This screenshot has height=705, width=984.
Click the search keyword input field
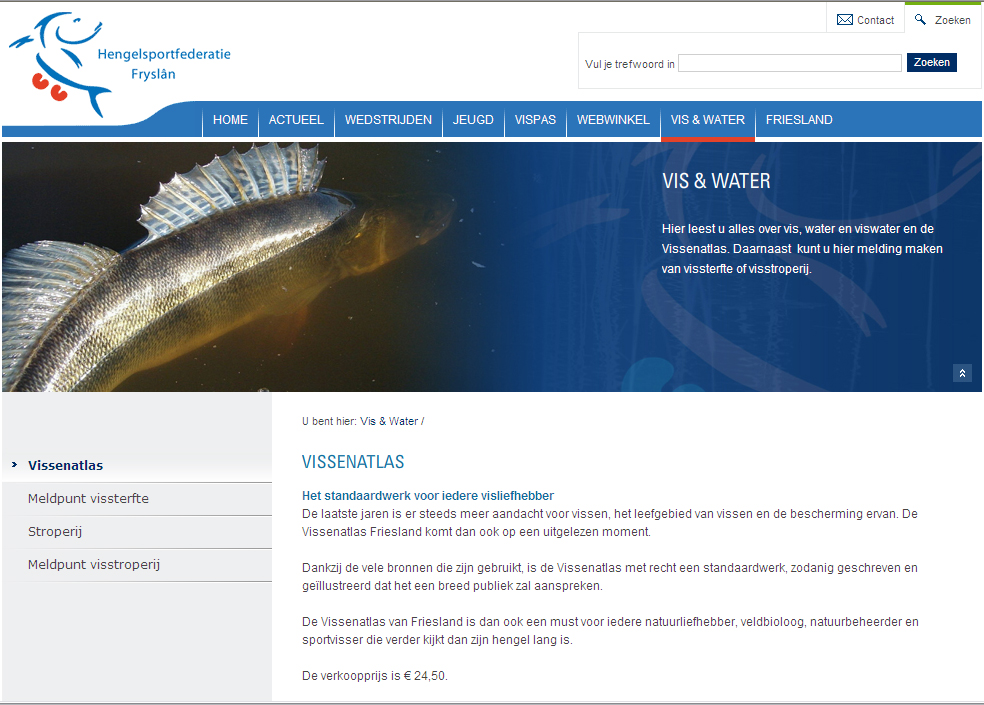[x=789, y=63]
